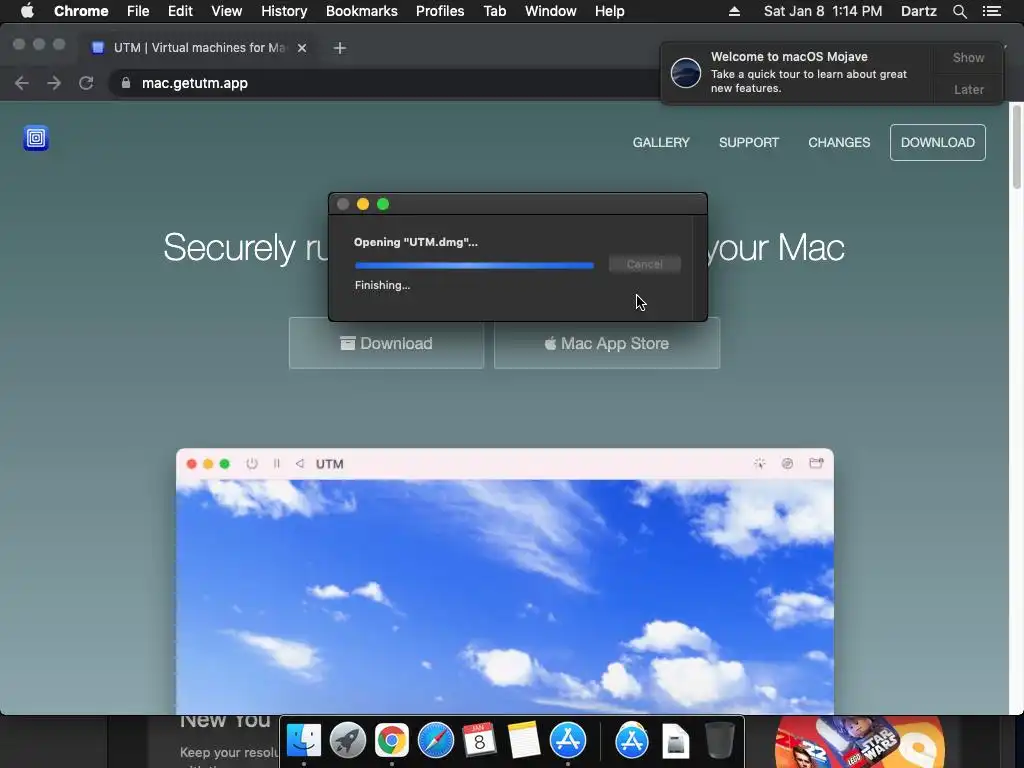Image resolution: width=1024 pixels, height=768 pixels.
Task: Click the green zoom button on the dialog
Action: 383,204
